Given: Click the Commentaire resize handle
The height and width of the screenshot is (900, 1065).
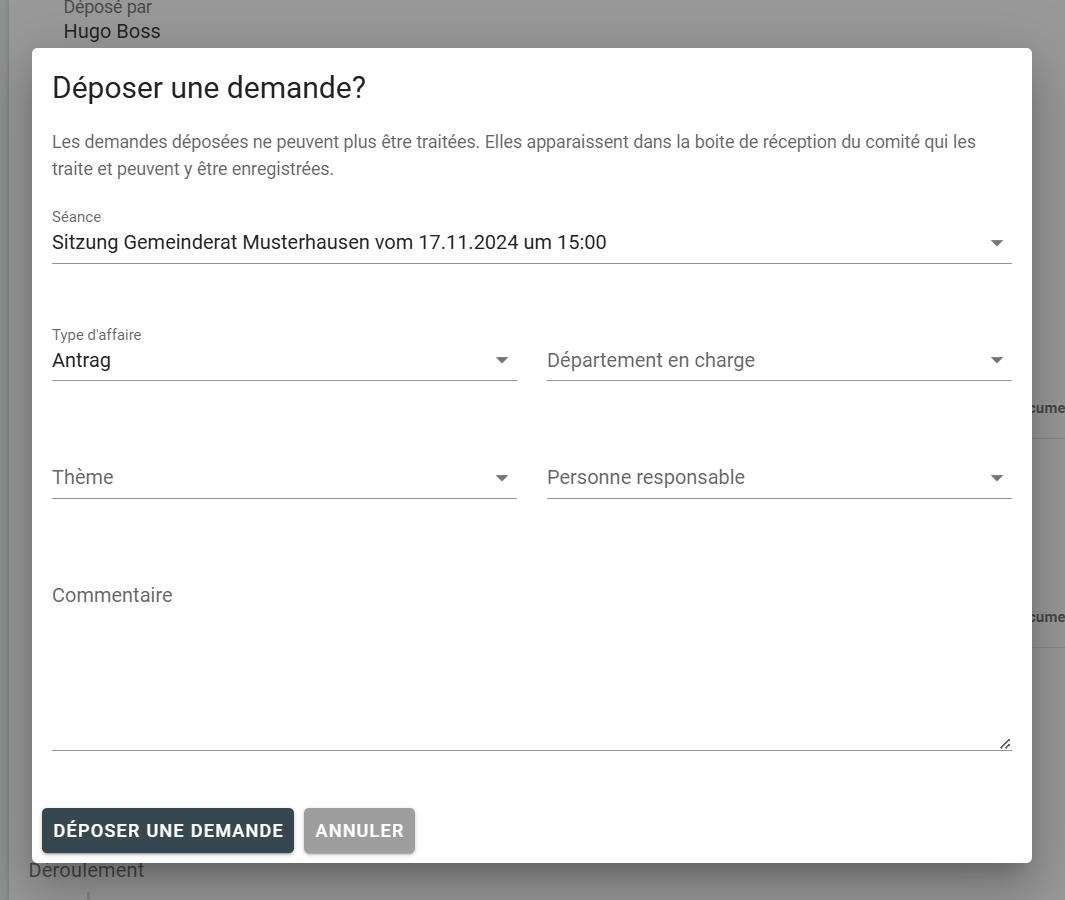Looking at the screenshot, I should pos(1005,743).
